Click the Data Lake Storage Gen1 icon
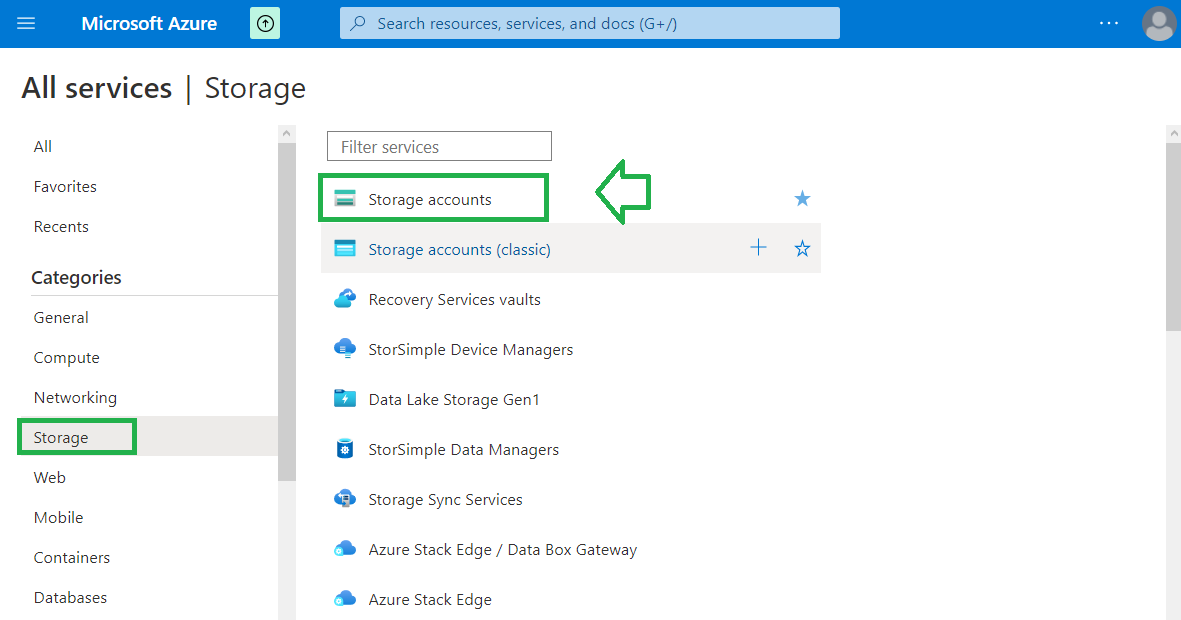Viewport: 1181px width, 620px height. [x=345, y=399]
